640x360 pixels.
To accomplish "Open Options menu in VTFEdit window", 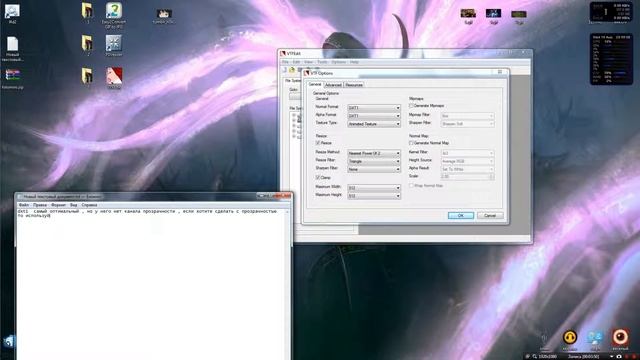I will (x=338, y=62).
